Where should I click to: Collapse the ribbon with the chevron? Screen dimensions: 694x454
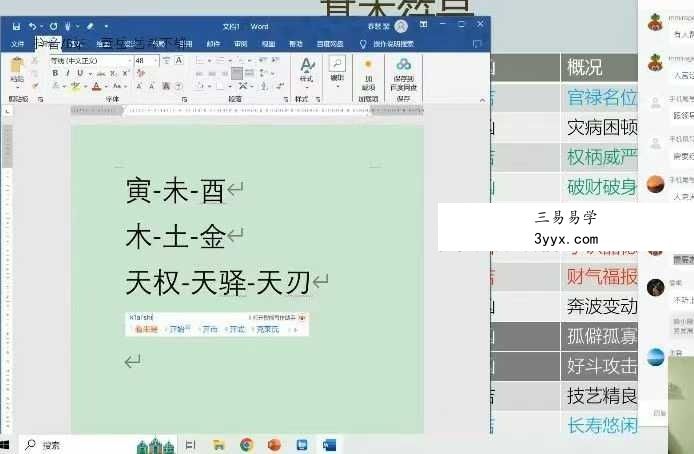point(482,100)
